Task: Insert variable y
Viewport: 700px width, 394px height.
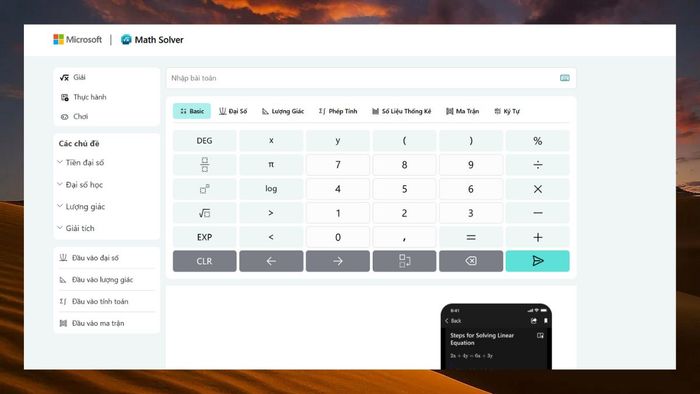Action: (x=338, y=141)
